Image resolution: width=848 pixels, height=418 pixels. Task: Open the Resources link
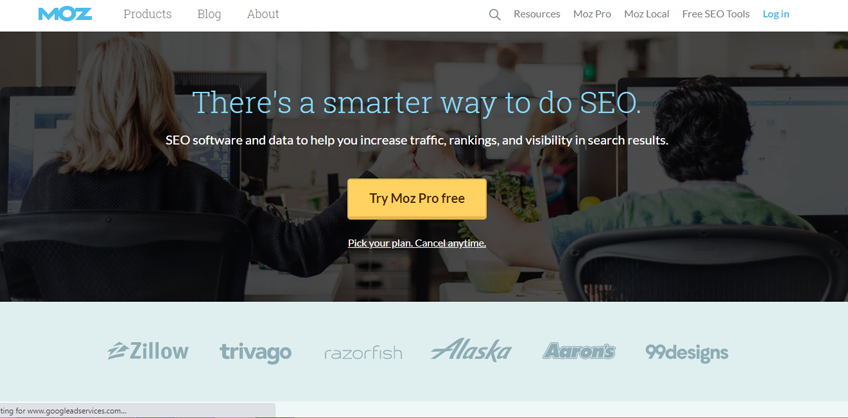[537, 14]
